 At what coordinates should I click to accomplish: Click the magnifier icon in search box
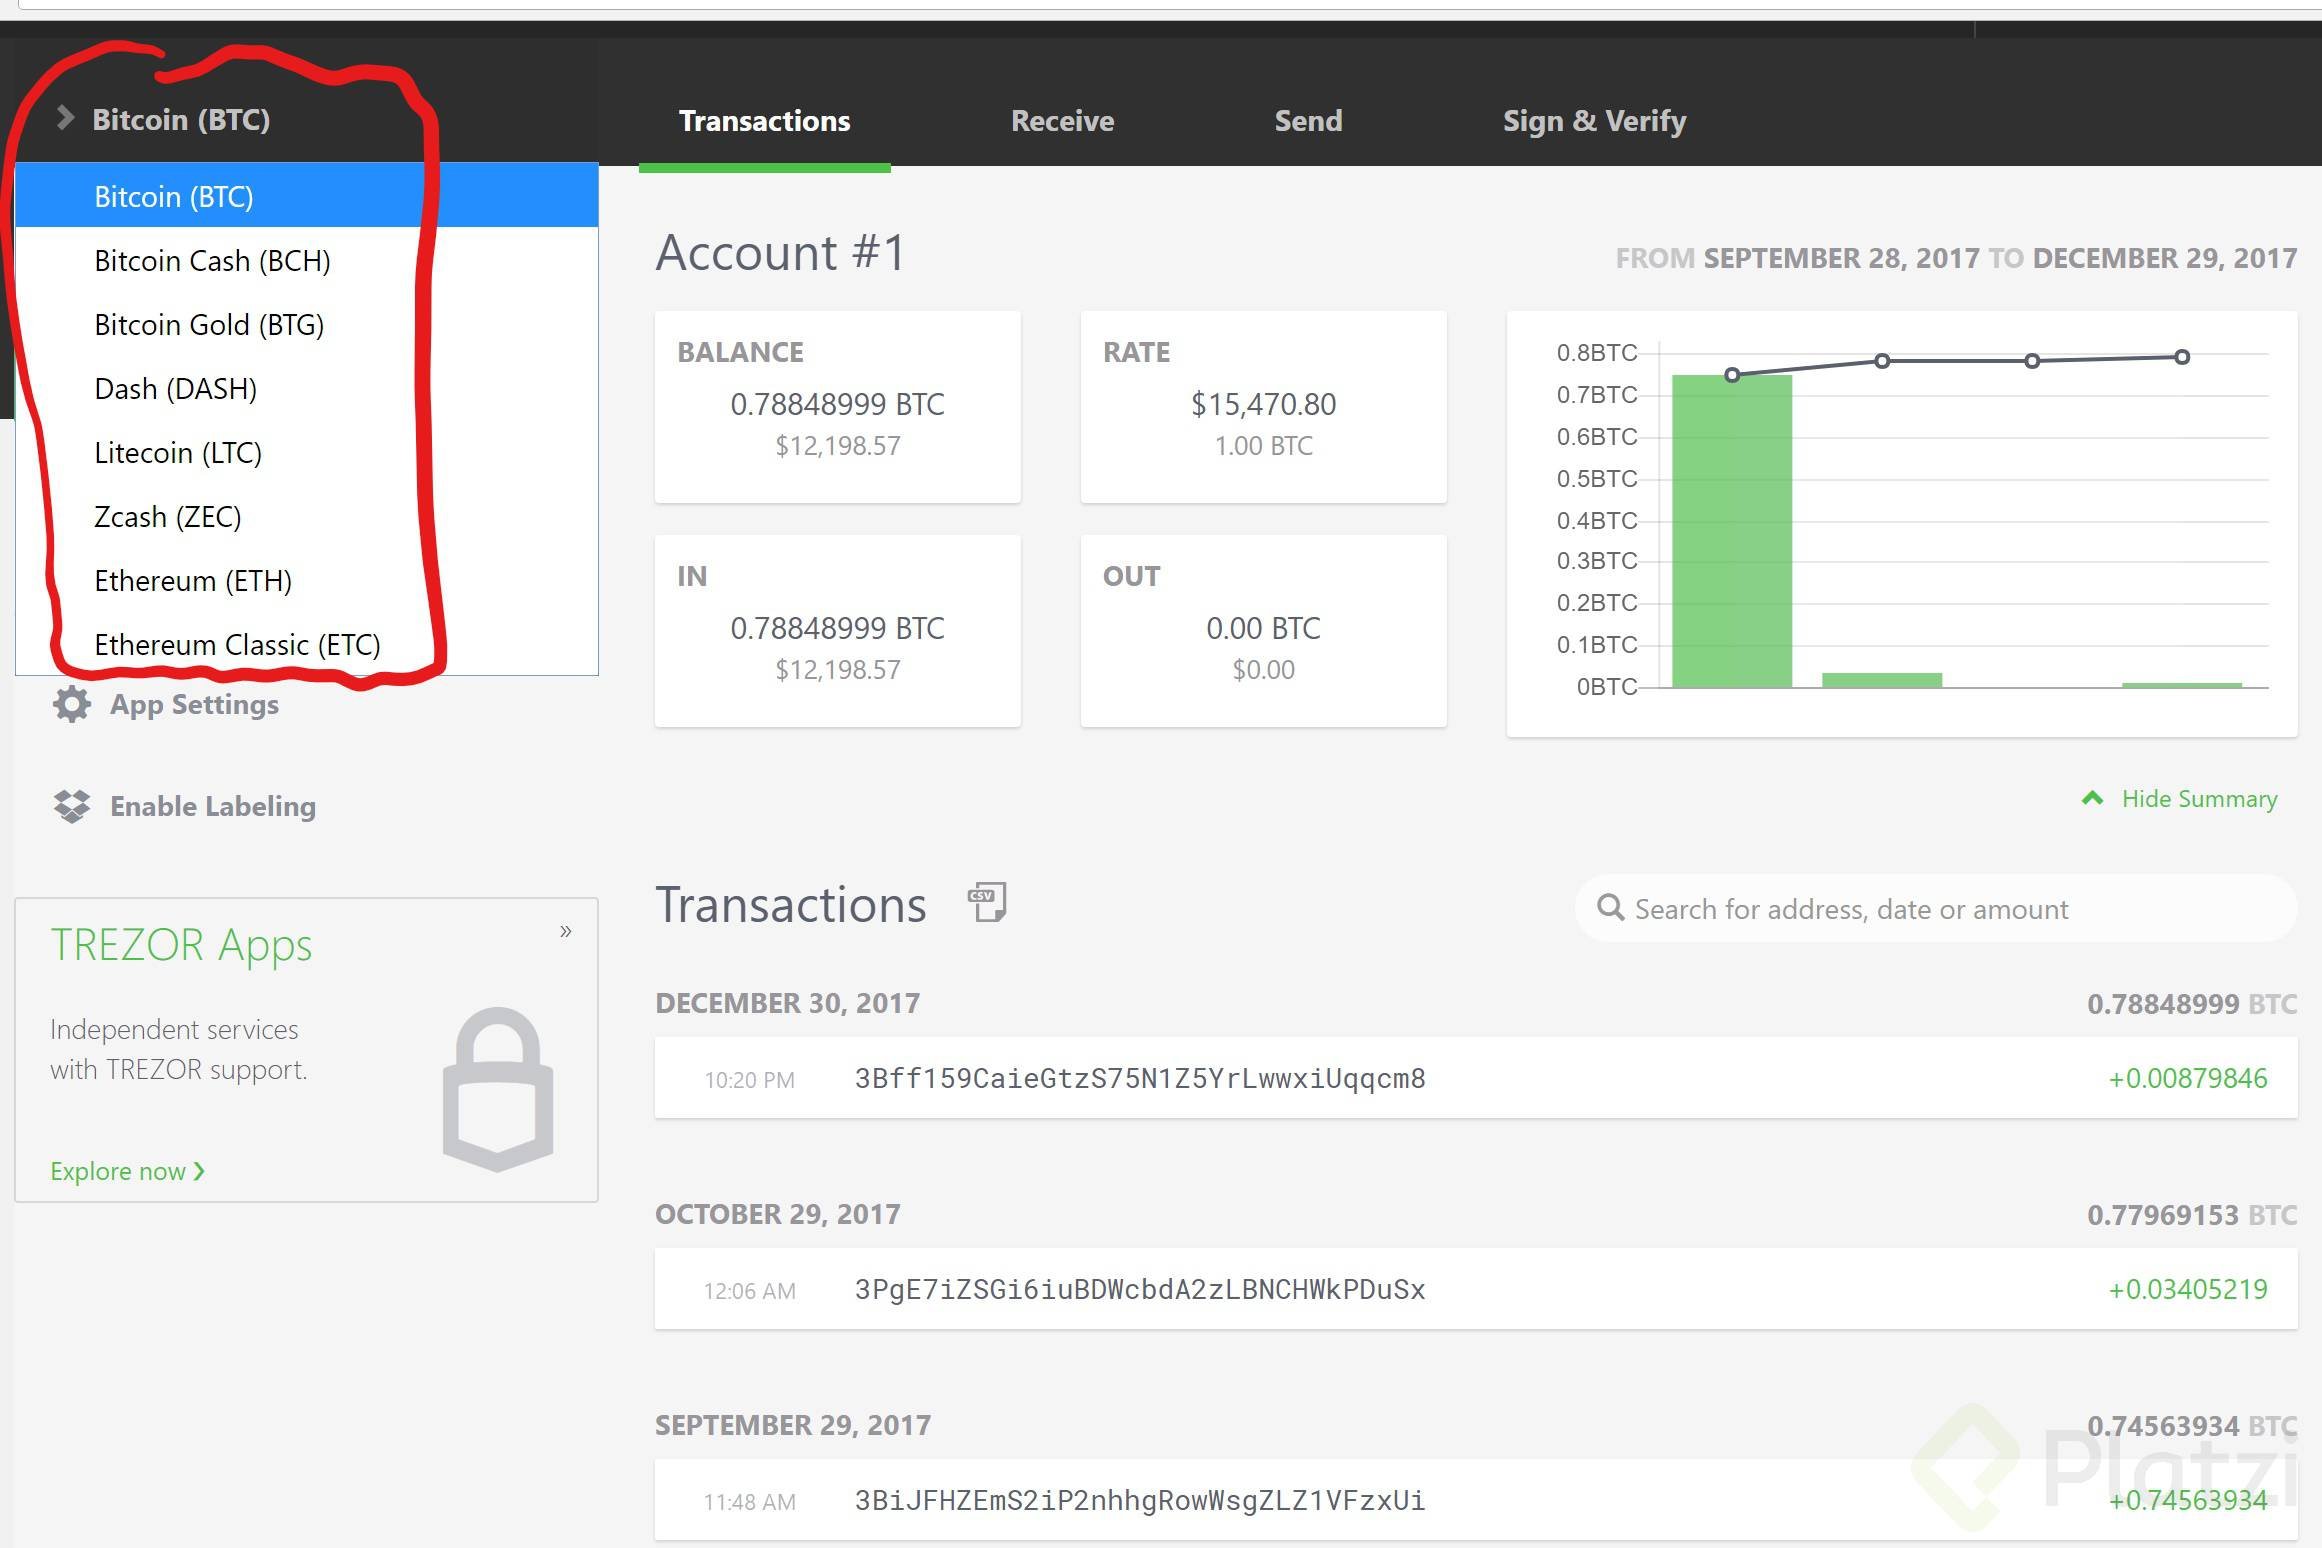[1610, 908]
